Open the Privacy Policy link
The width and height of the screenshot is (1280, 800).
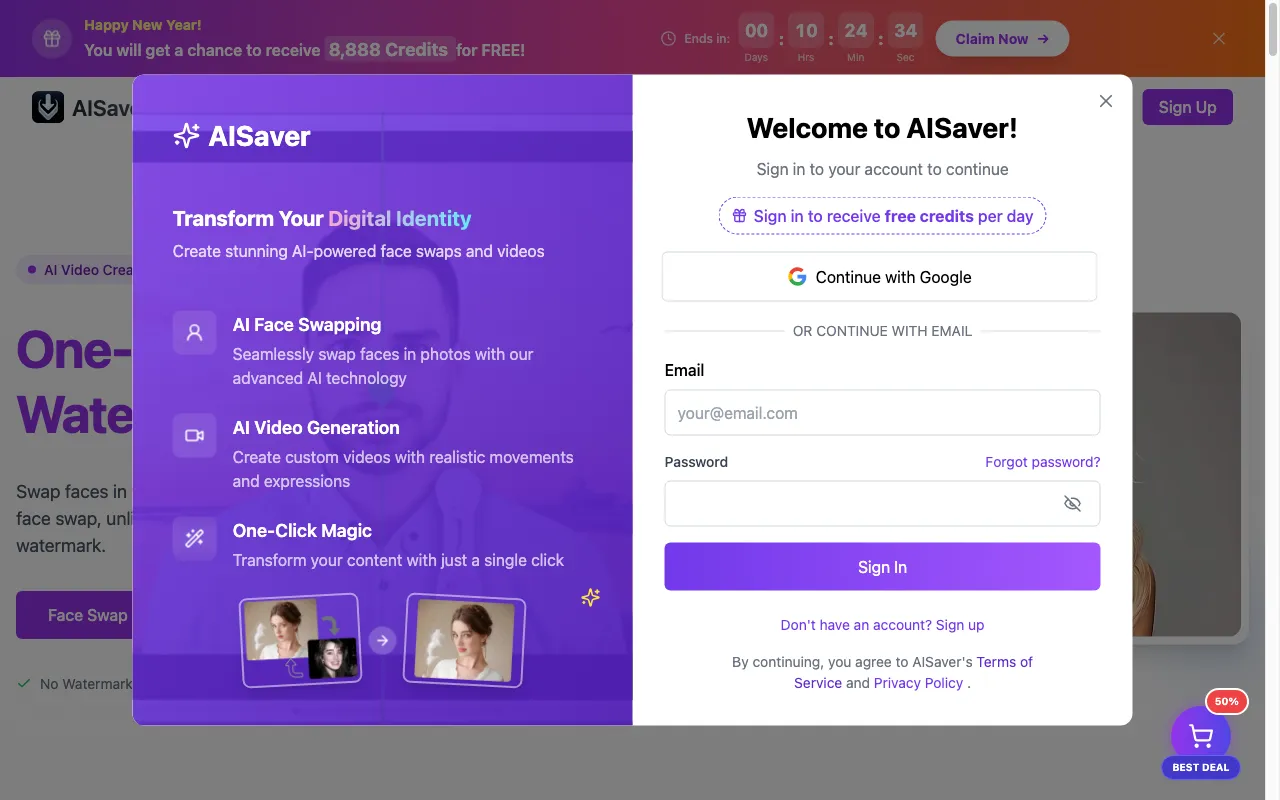click(x=918, y=683)
